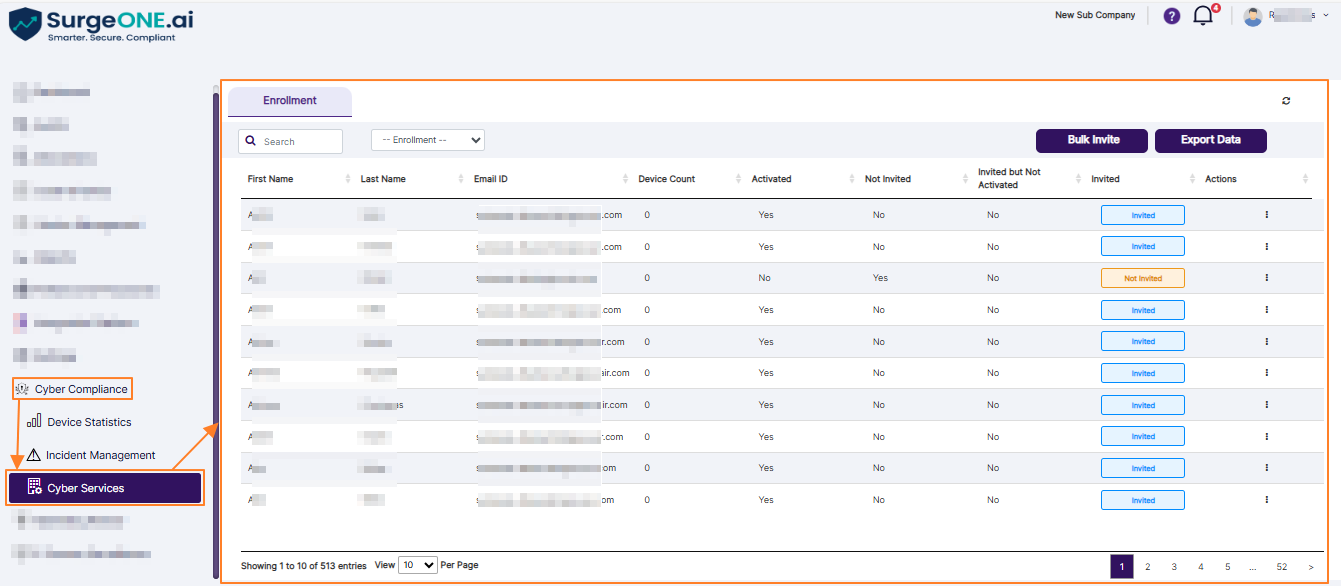The width and height of the screenshot is (1341, 586).
Task: Go to page 2 of entries
Action: click(1148, 567)
